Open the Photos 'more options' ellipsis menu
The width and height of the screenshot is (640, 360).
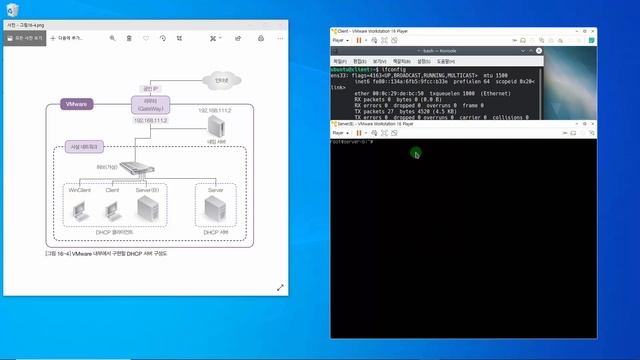pyautogui.click(x=280, y=38)
